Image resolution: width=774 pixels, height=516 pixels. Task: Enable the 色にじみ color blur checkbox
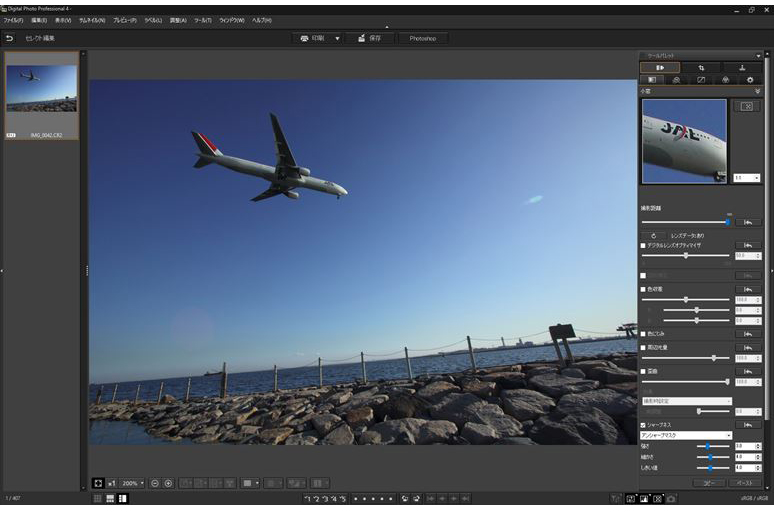coord(643,334)
